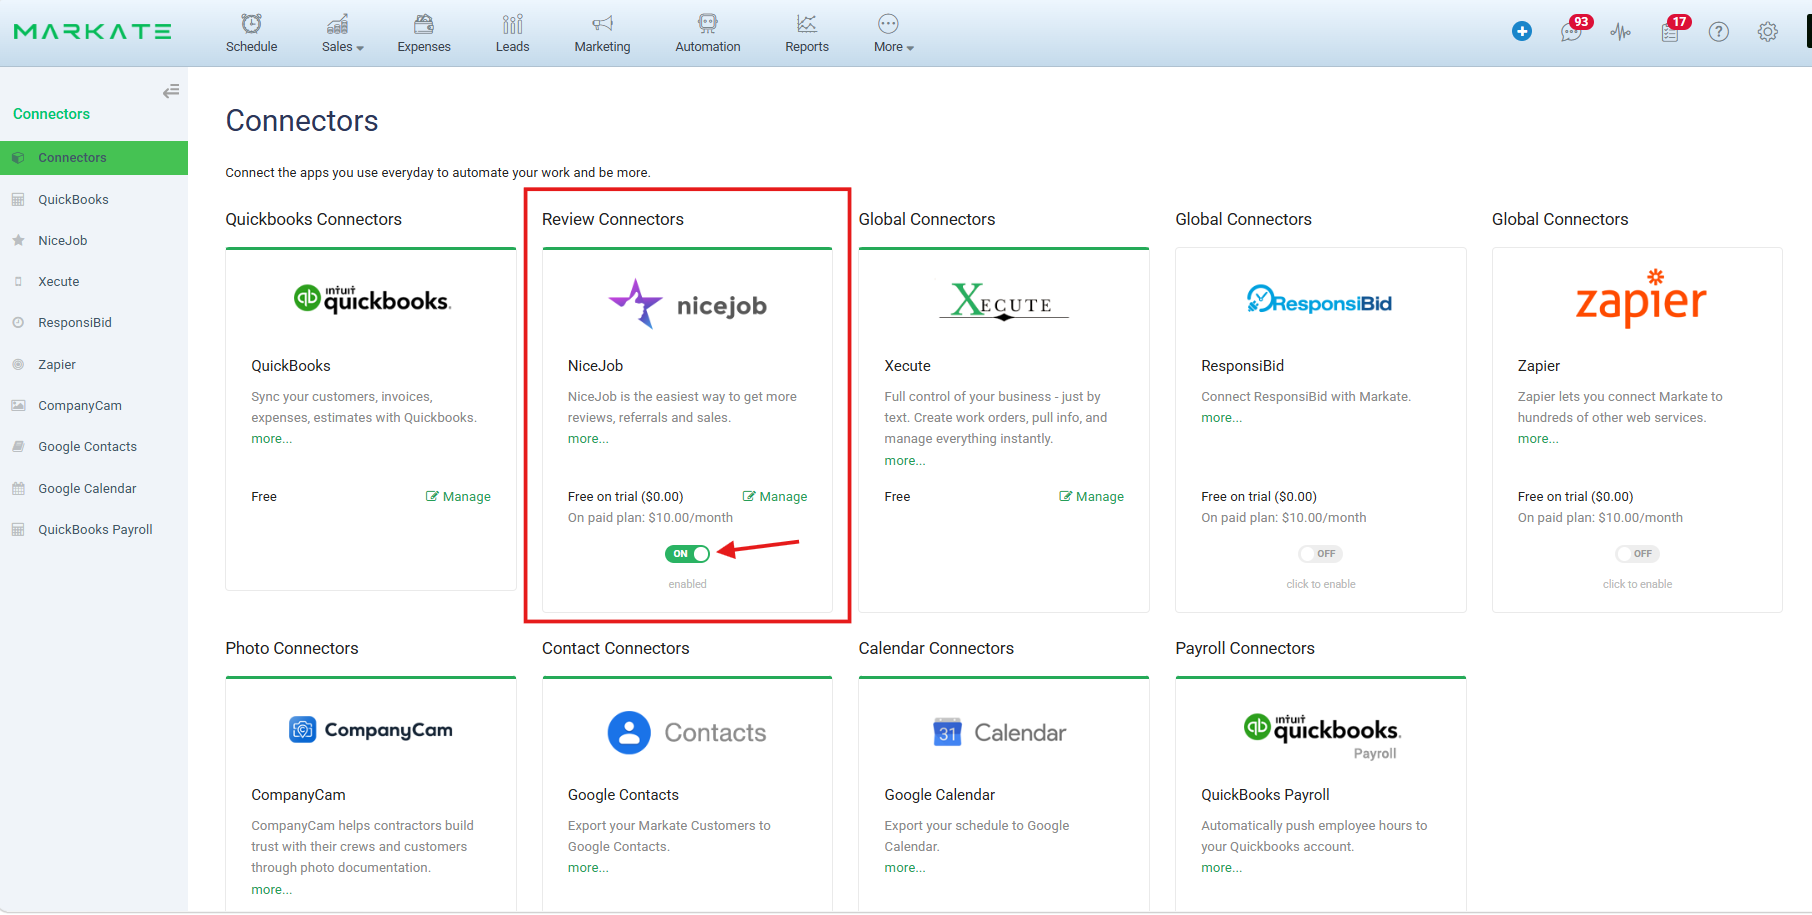Open the Reports chart icon
The height and width of the screenshot is (915, 1812).
point(807,23)
